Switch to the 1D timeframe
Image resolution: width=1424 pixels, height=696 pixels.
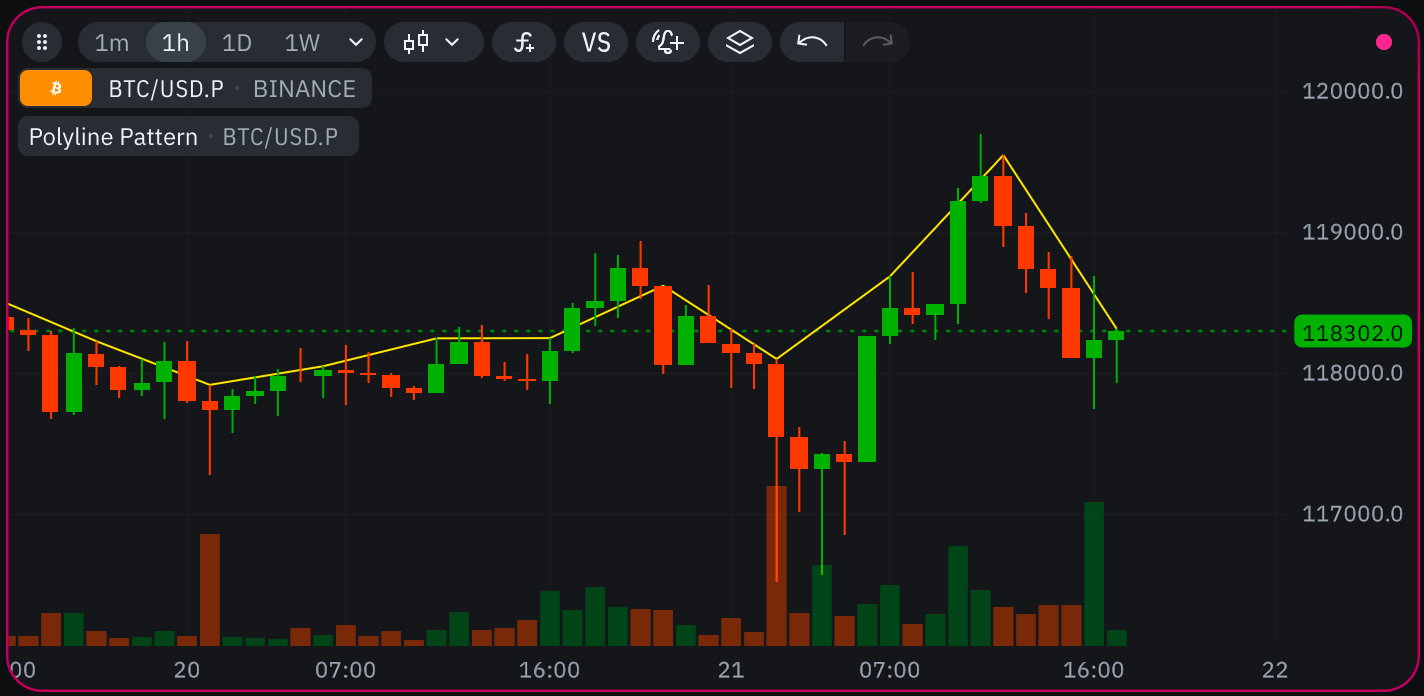click(237, 43)
